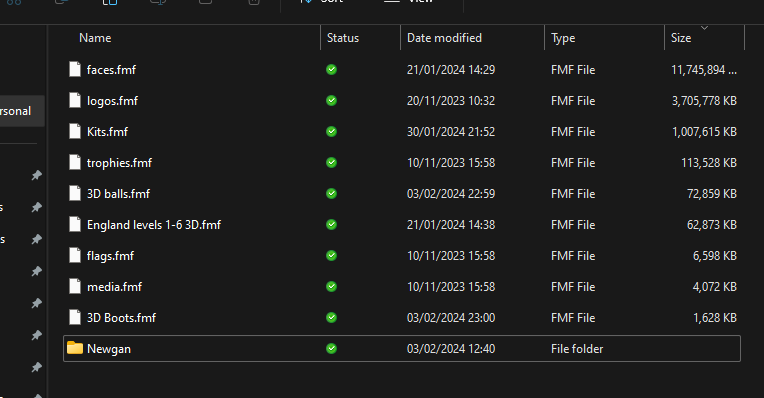Click the date 03/02/2024 23:00
Screen dimensions: 764x398
[x=451, y=318]
